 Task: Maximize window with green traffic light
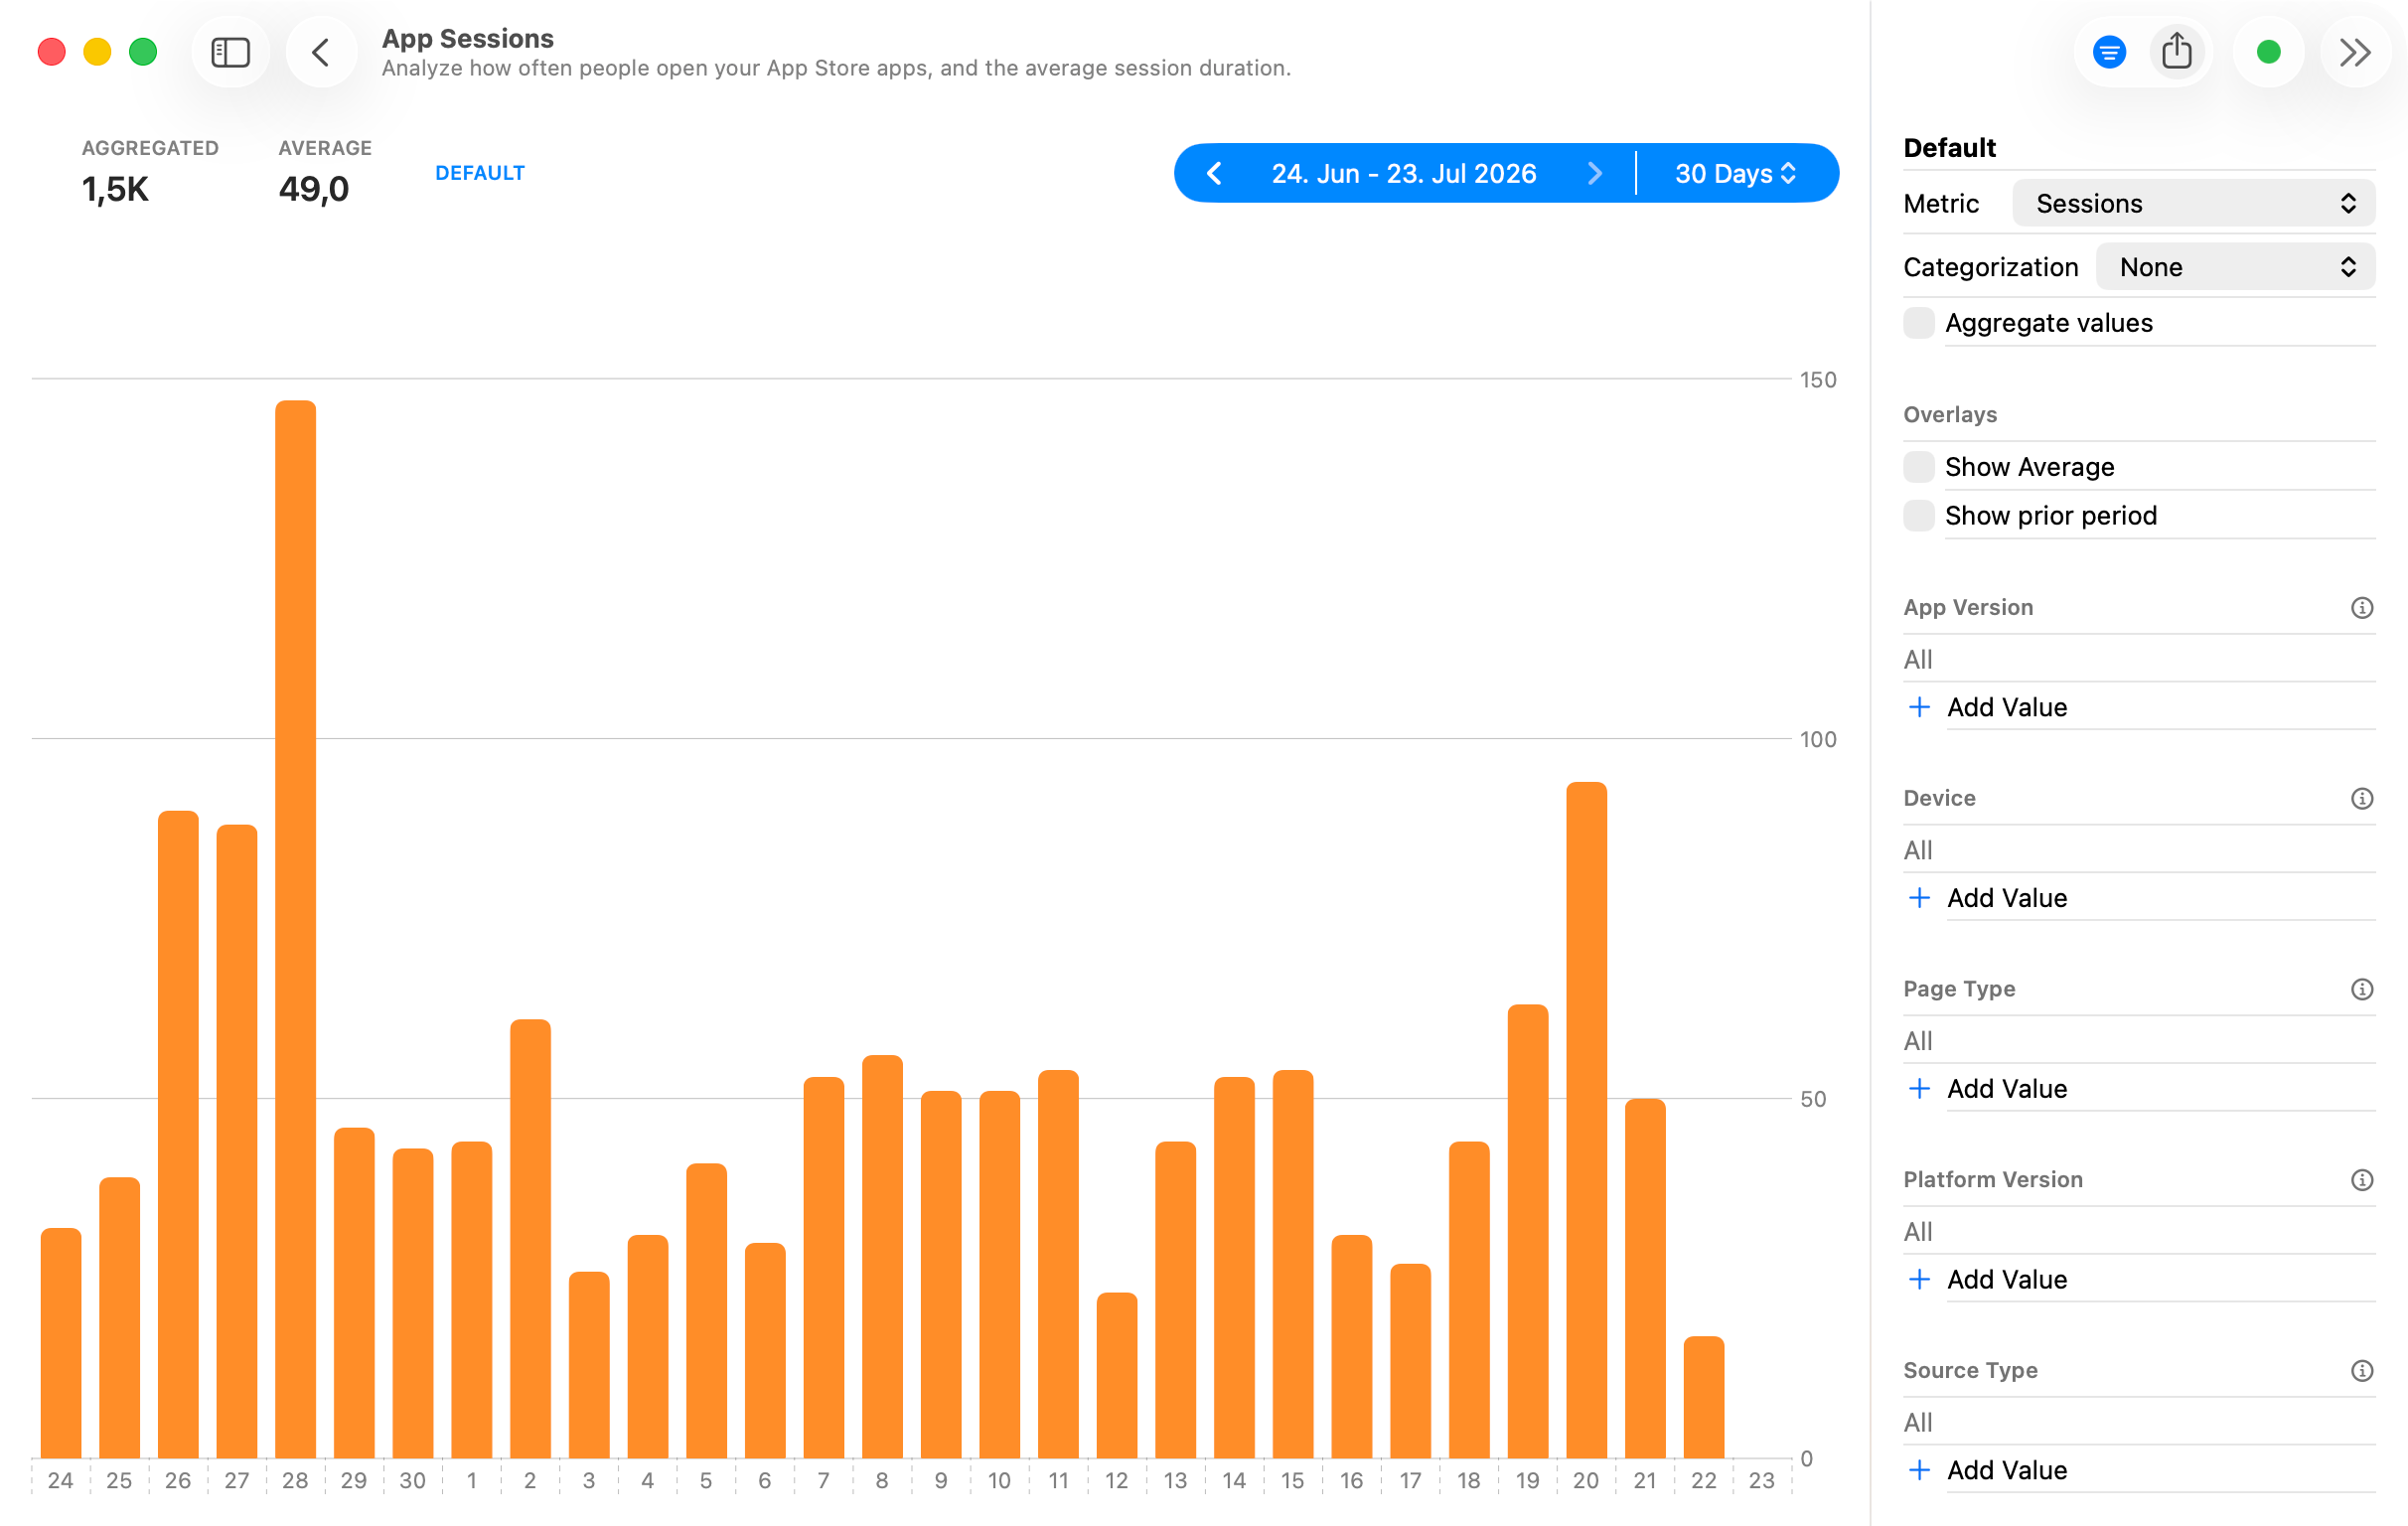[x=143, y=52]
